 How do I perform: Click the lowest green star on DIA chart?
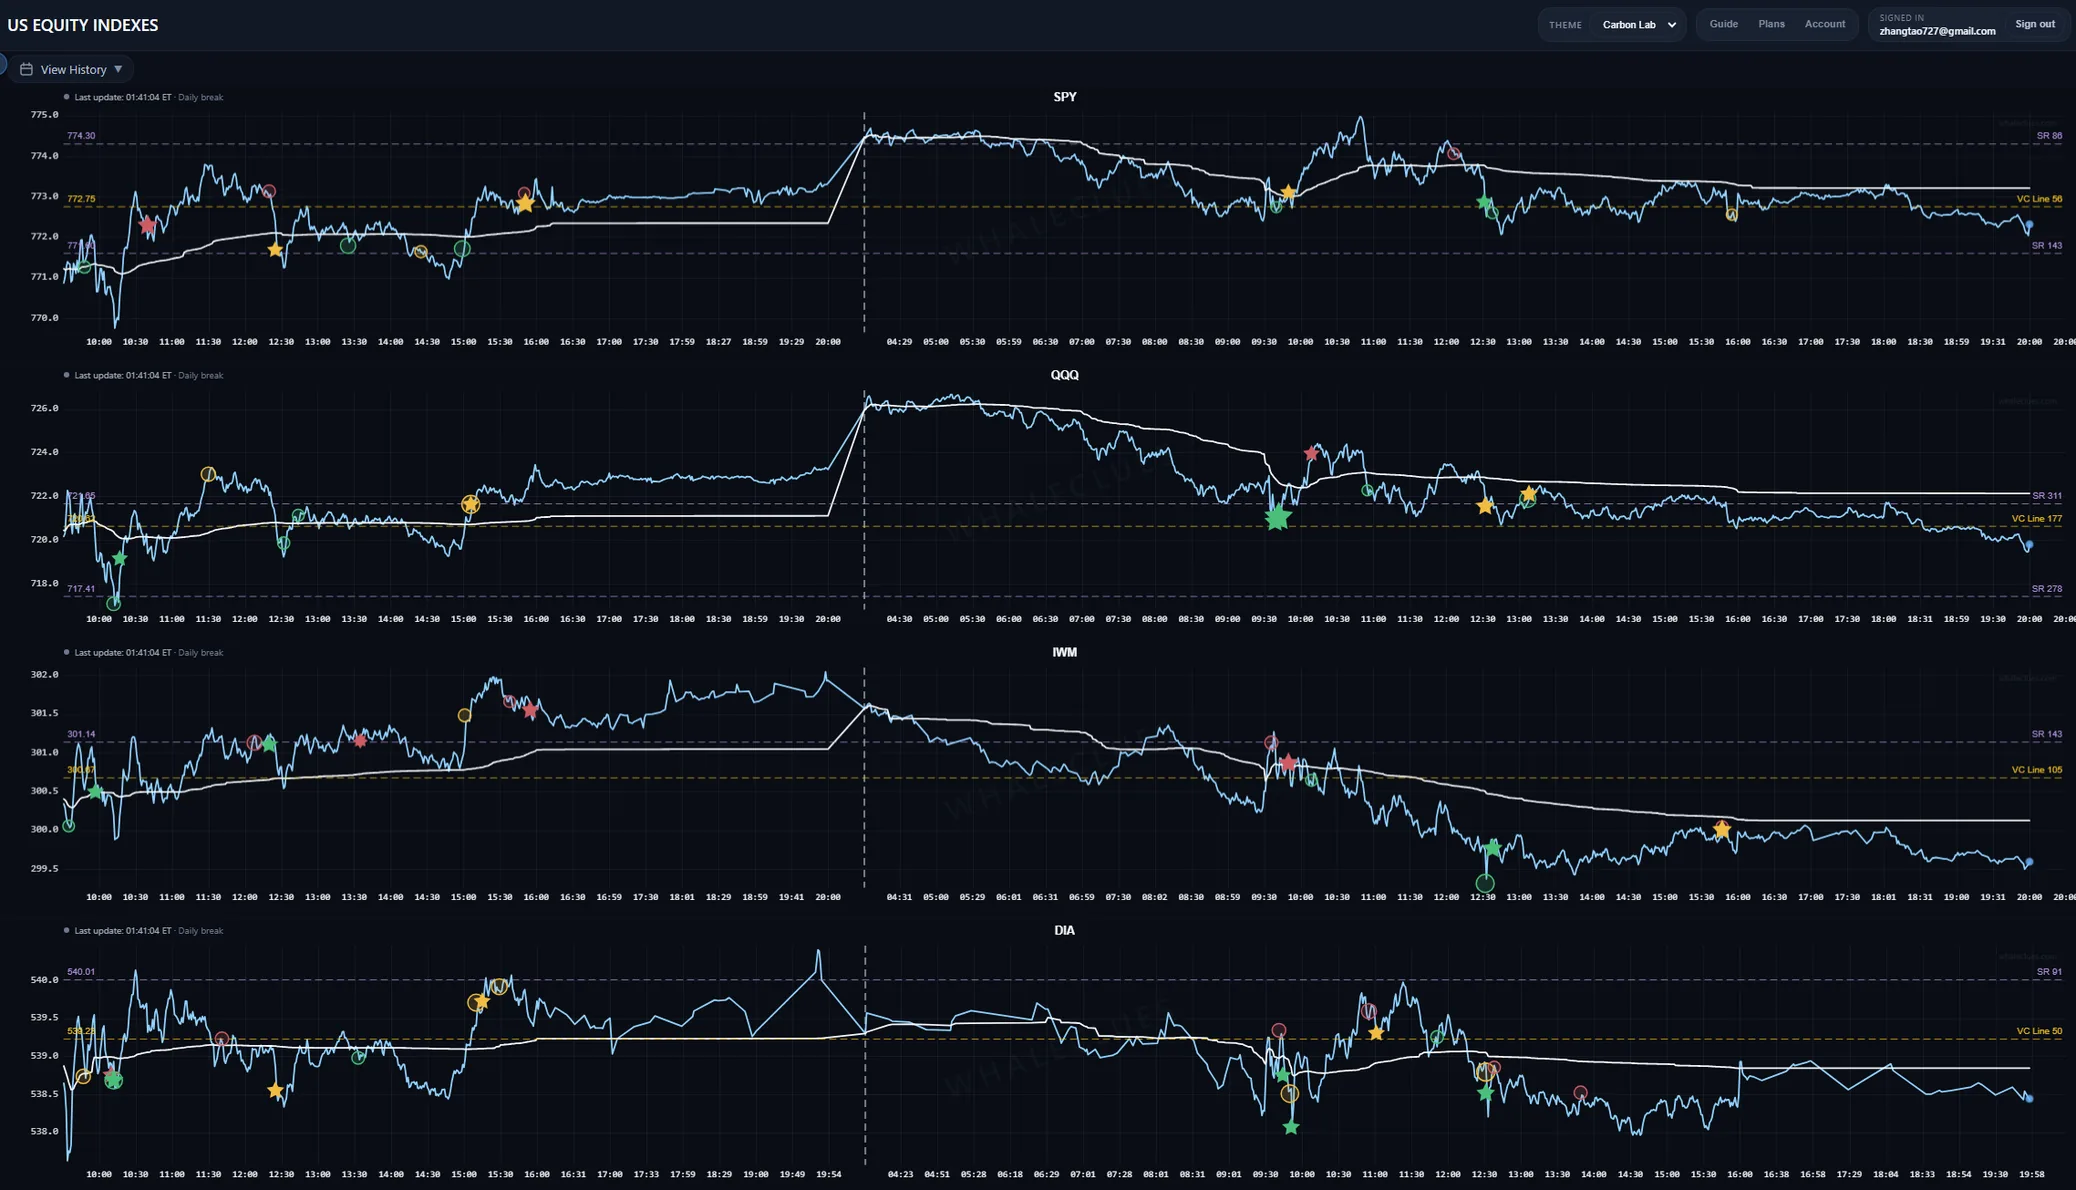[1291, 1127]
